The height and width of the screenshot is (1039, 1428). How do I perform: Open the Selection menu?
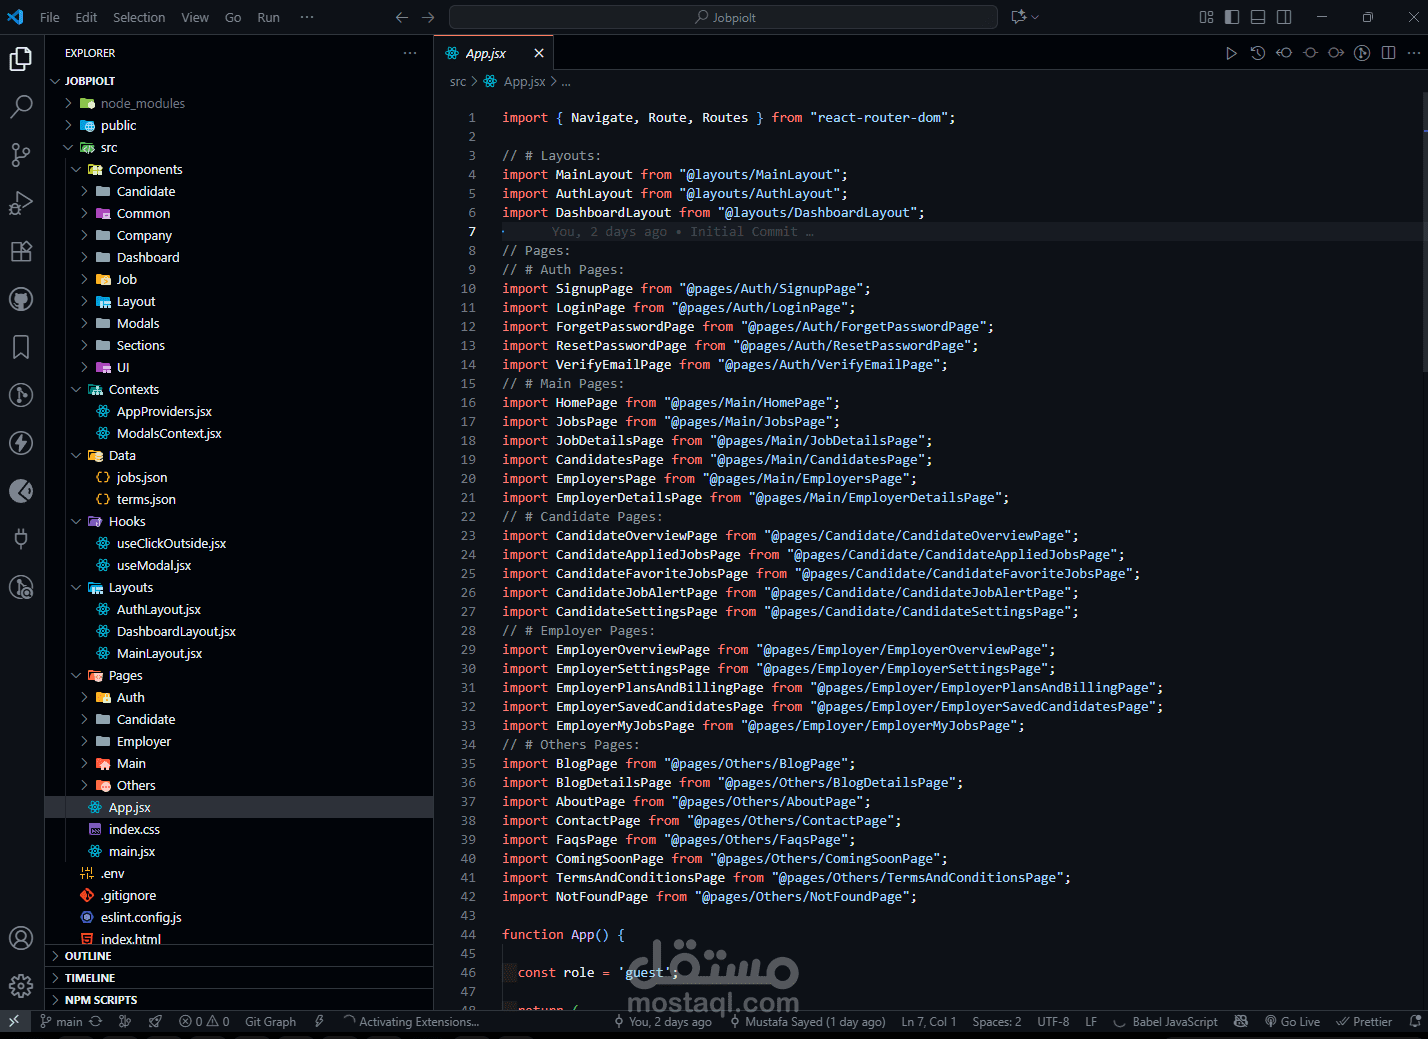tap(139, 17)
